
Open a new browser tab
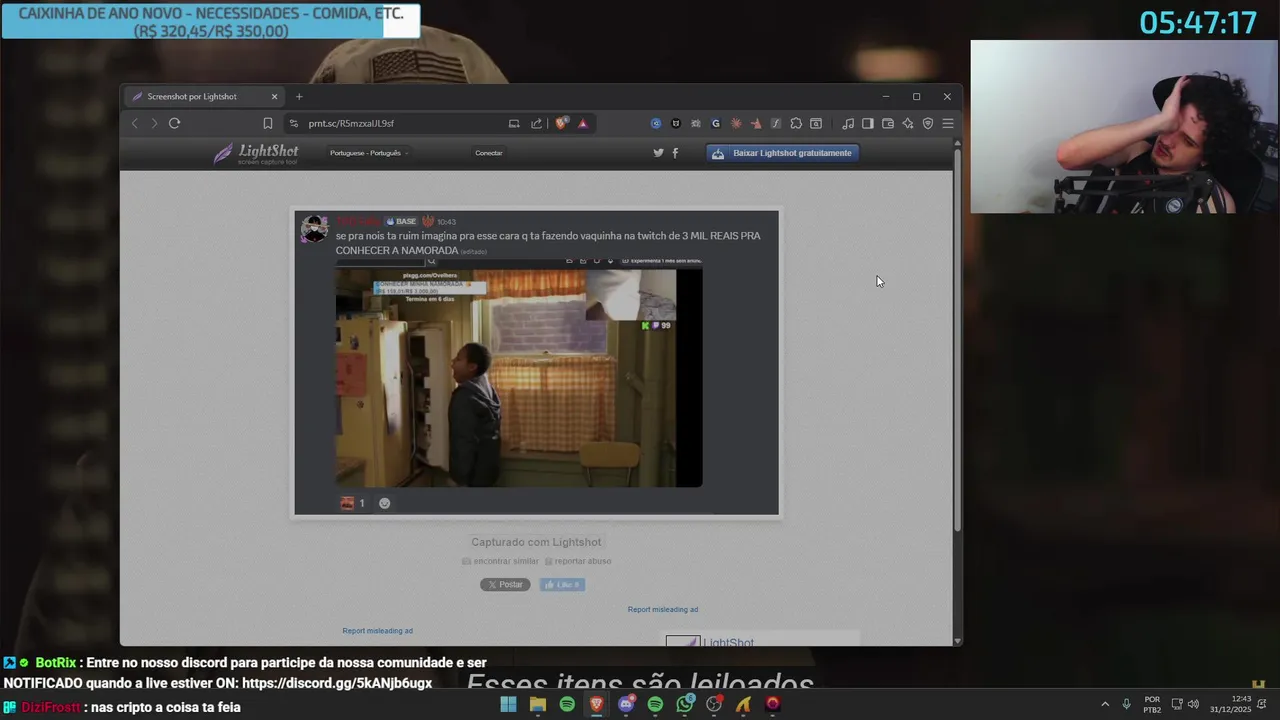coord(299,96)
